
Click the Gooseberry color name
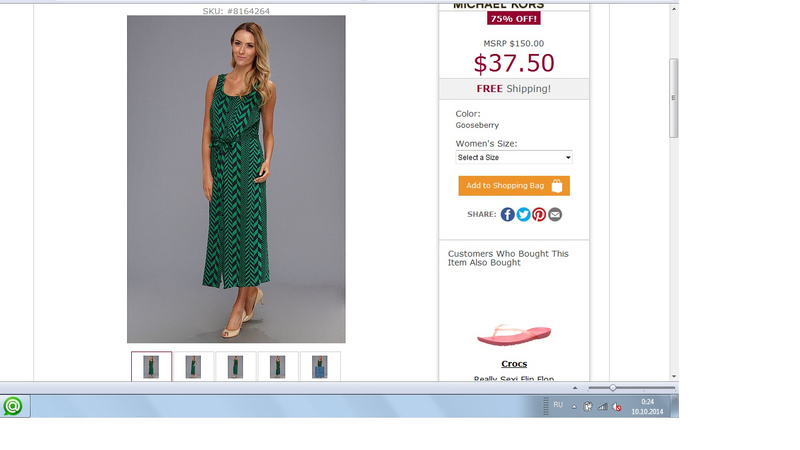[477, 125]
